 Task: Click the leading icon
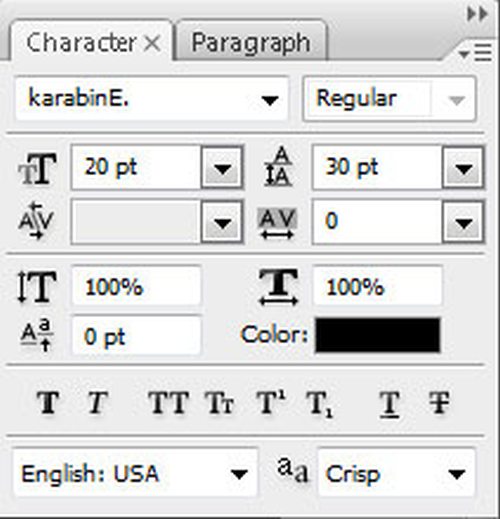click(278, 167)
